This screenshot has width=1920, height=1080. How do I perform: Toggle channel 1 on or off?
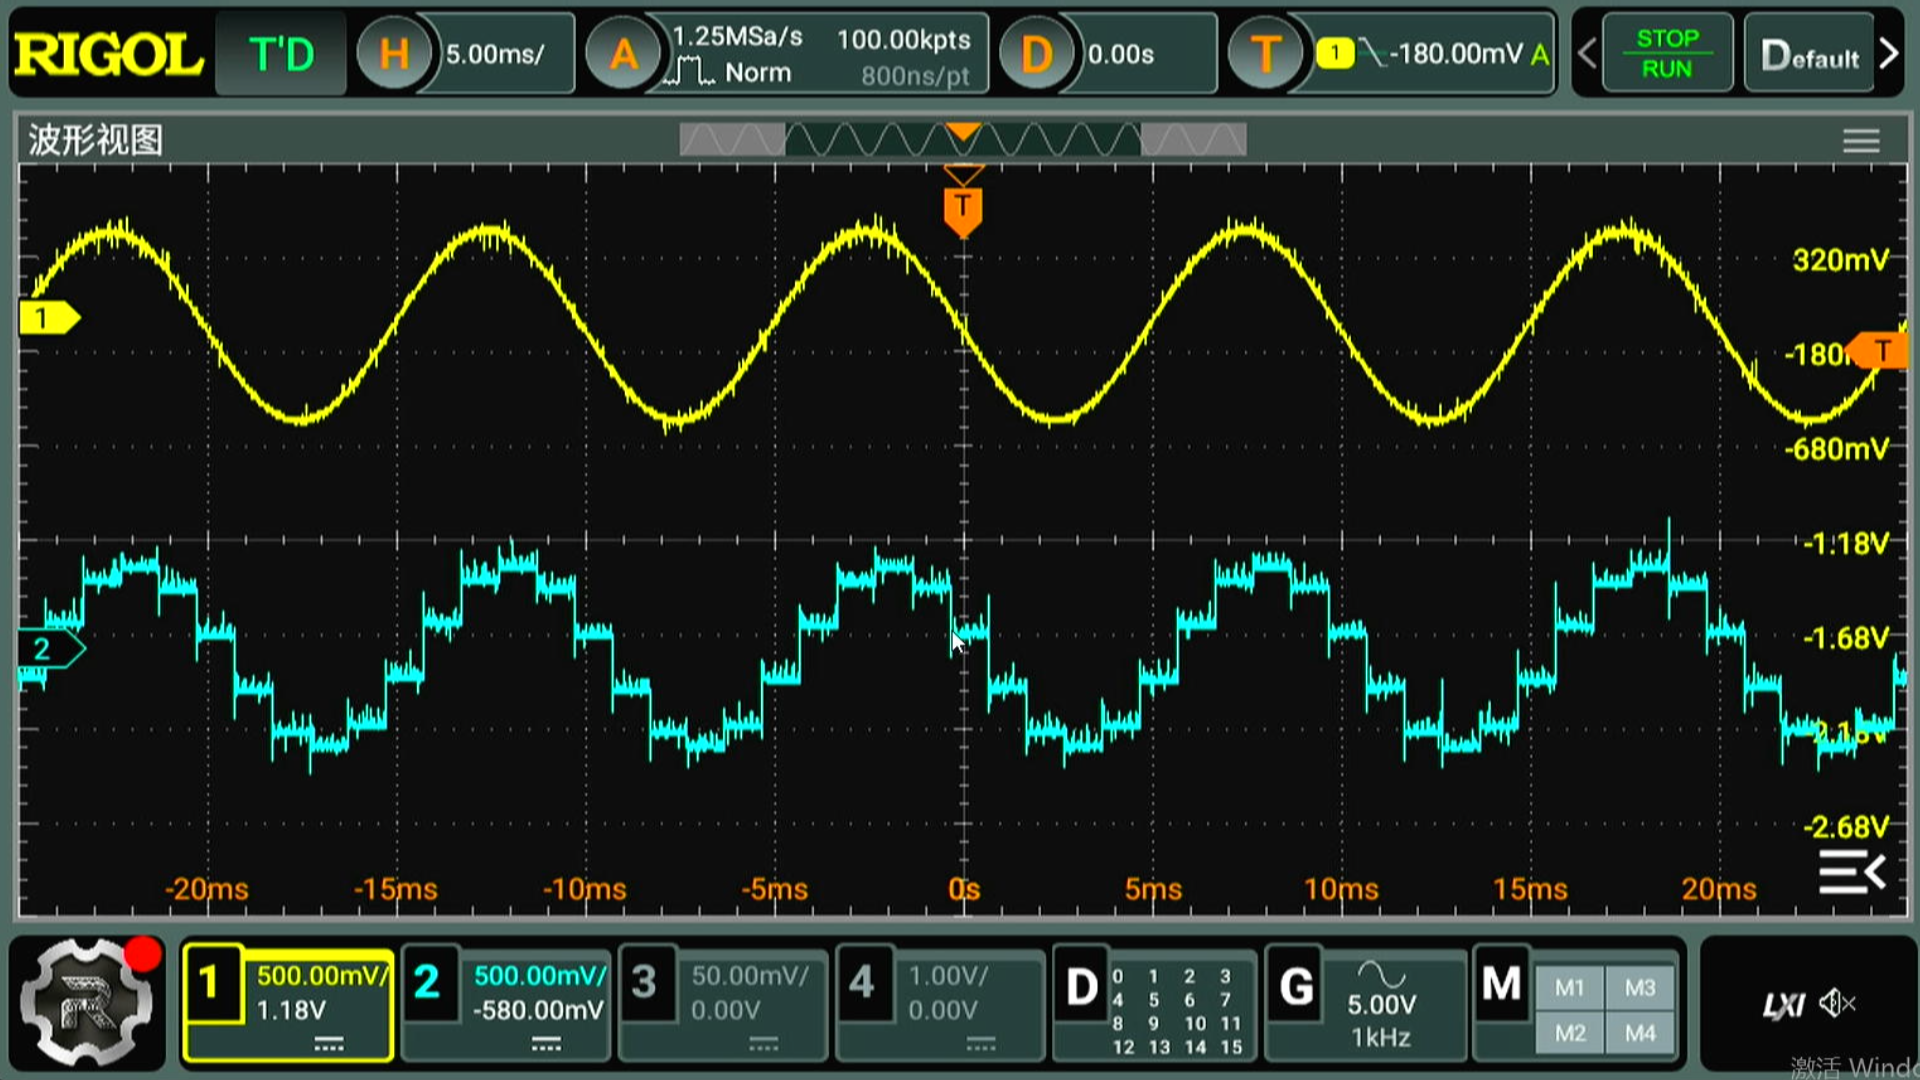tap(211, 984)
